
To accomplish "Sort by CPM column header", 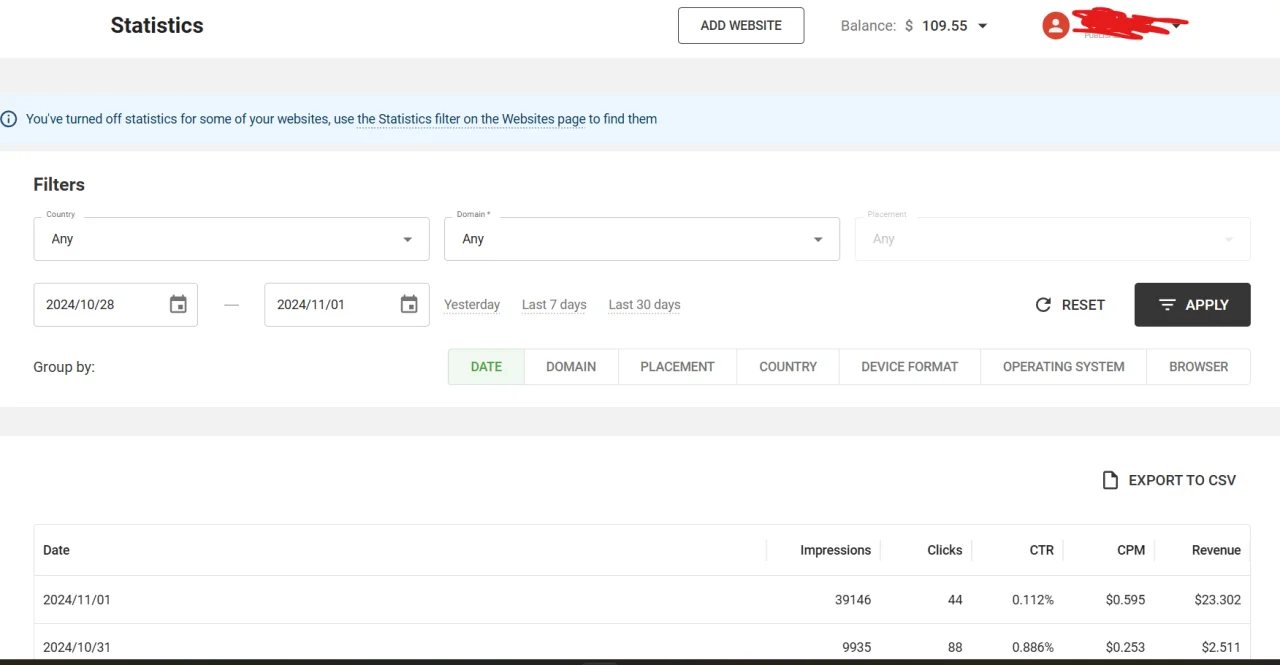I will pos(1131,550).
